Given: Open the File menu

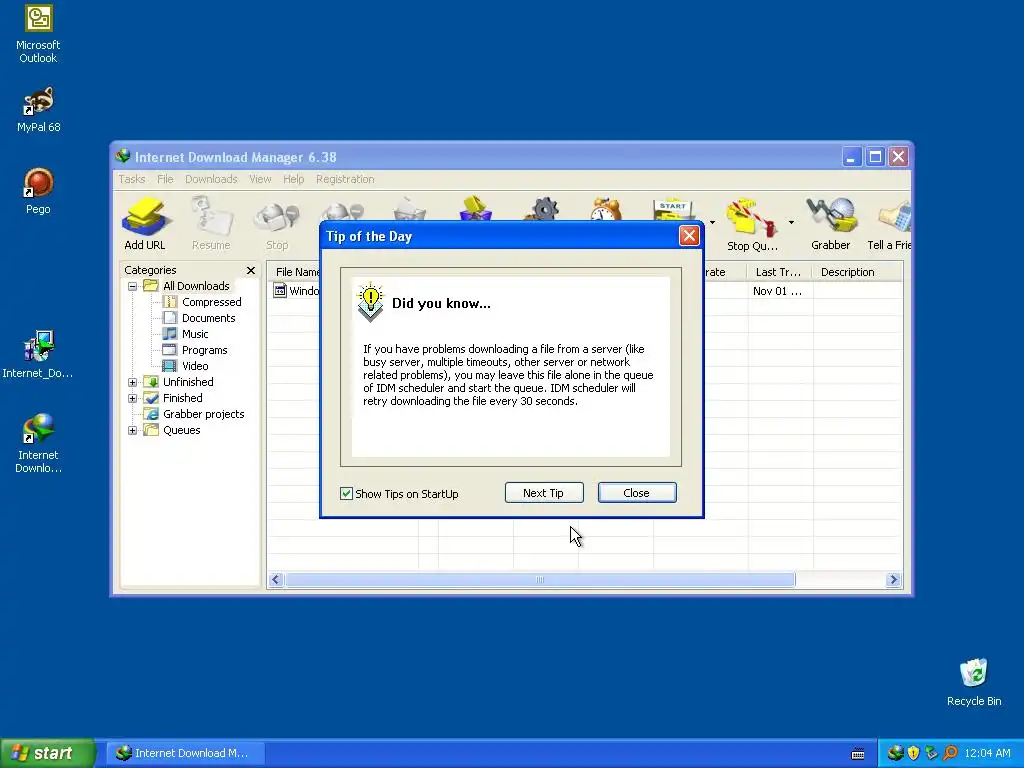Looking at the screenshot, I should point(165,179).
